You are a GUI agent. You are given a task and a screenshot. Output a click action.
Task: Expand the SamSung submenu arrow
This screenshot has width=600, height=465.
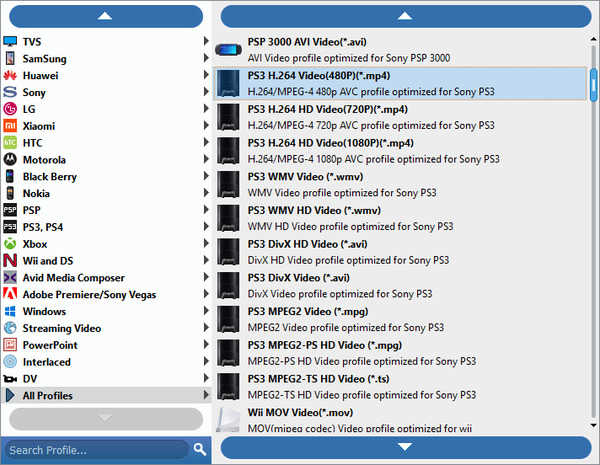tap(206, 58)
